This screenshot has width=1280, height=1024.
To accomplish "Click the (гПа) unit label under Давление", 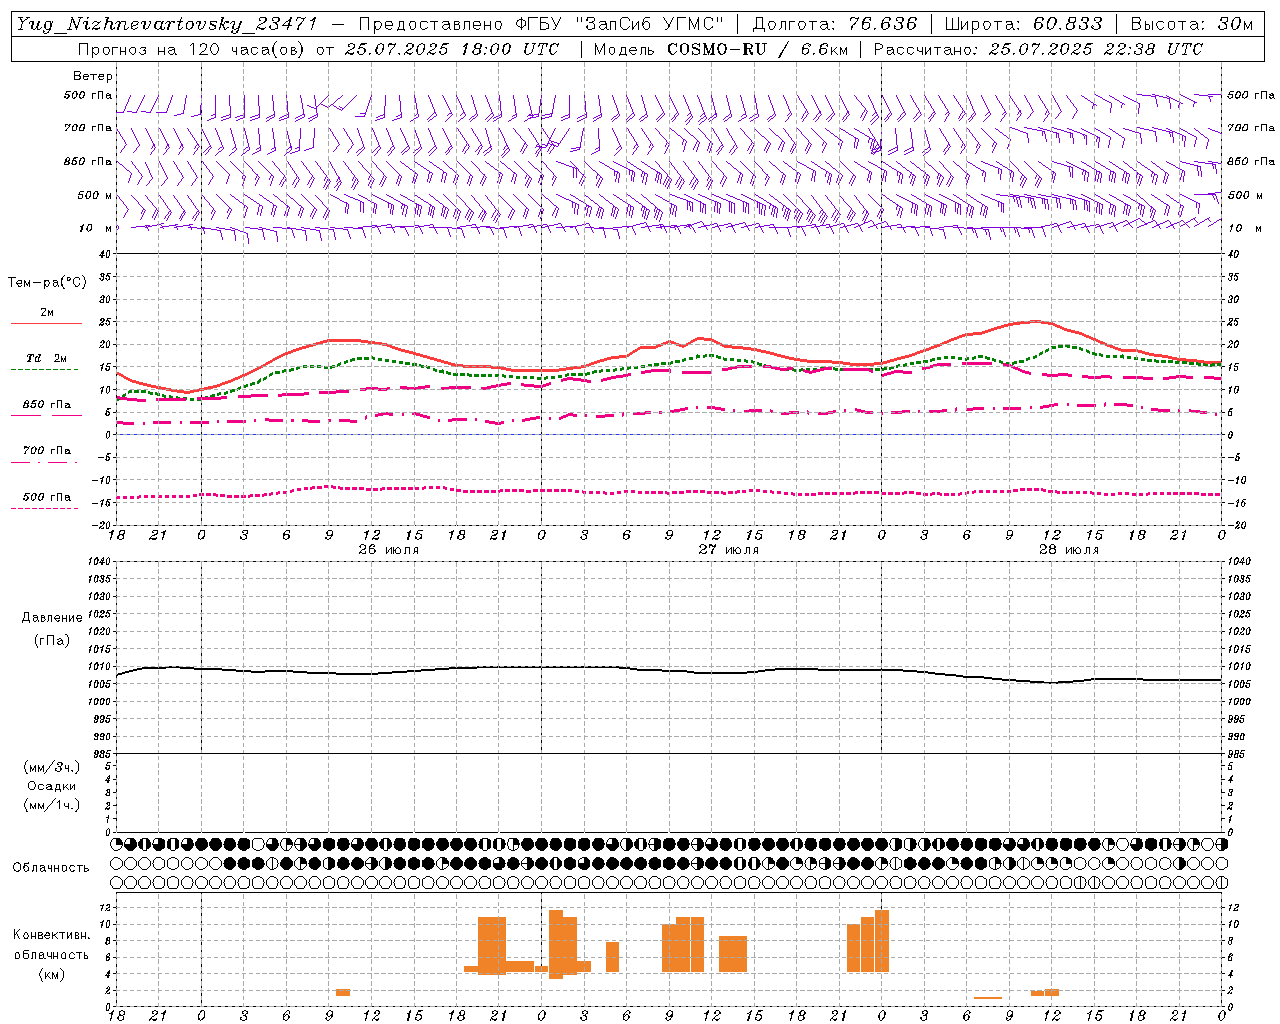I will 52,641.
